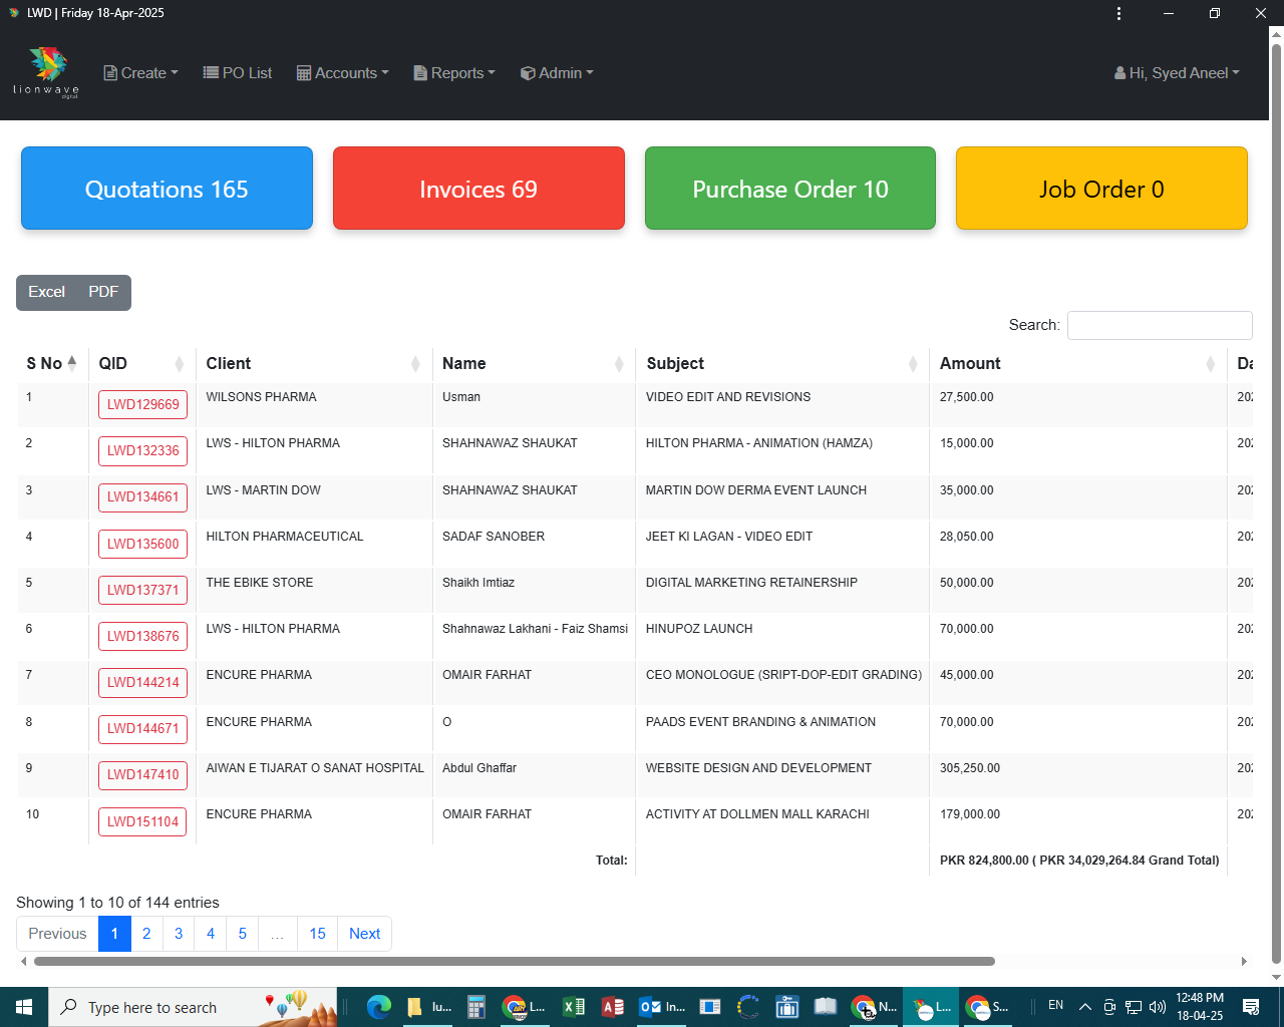Export the table using the Excel button
Image resolution: width=1284 pixels, height=1027 pixels.
click(x=46, y=292)
